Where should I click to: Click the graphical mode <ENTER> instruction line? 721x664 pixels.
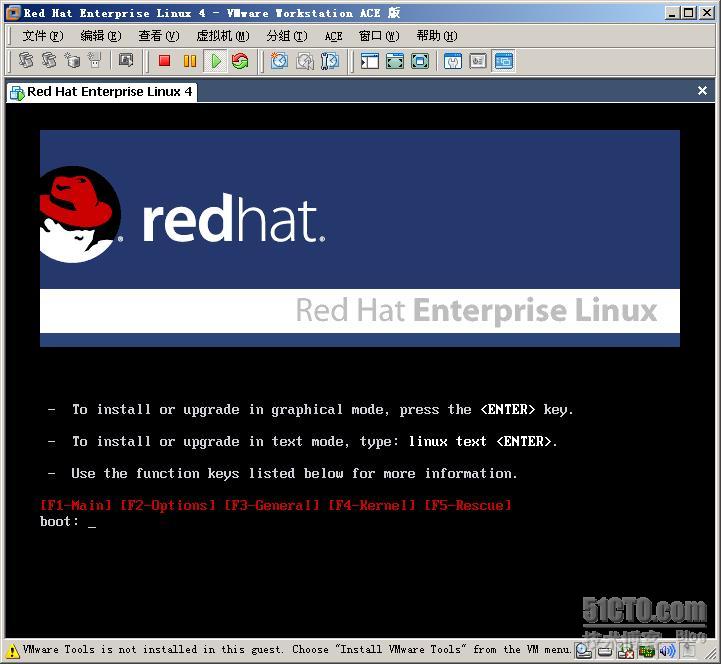[310, 410]
